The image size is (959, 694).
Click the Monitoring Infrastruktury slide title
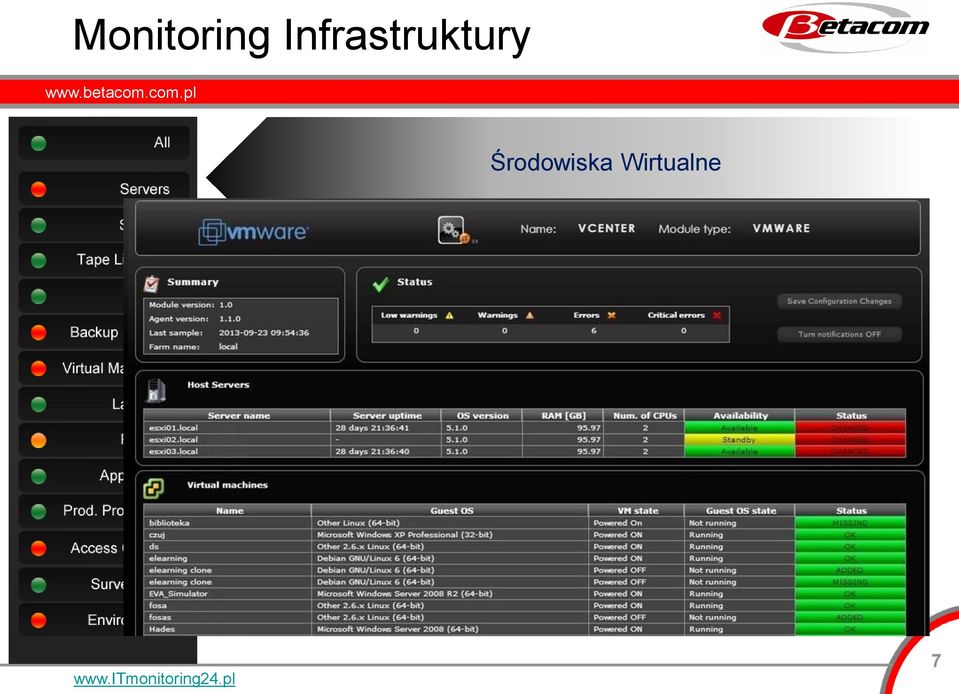302,35
